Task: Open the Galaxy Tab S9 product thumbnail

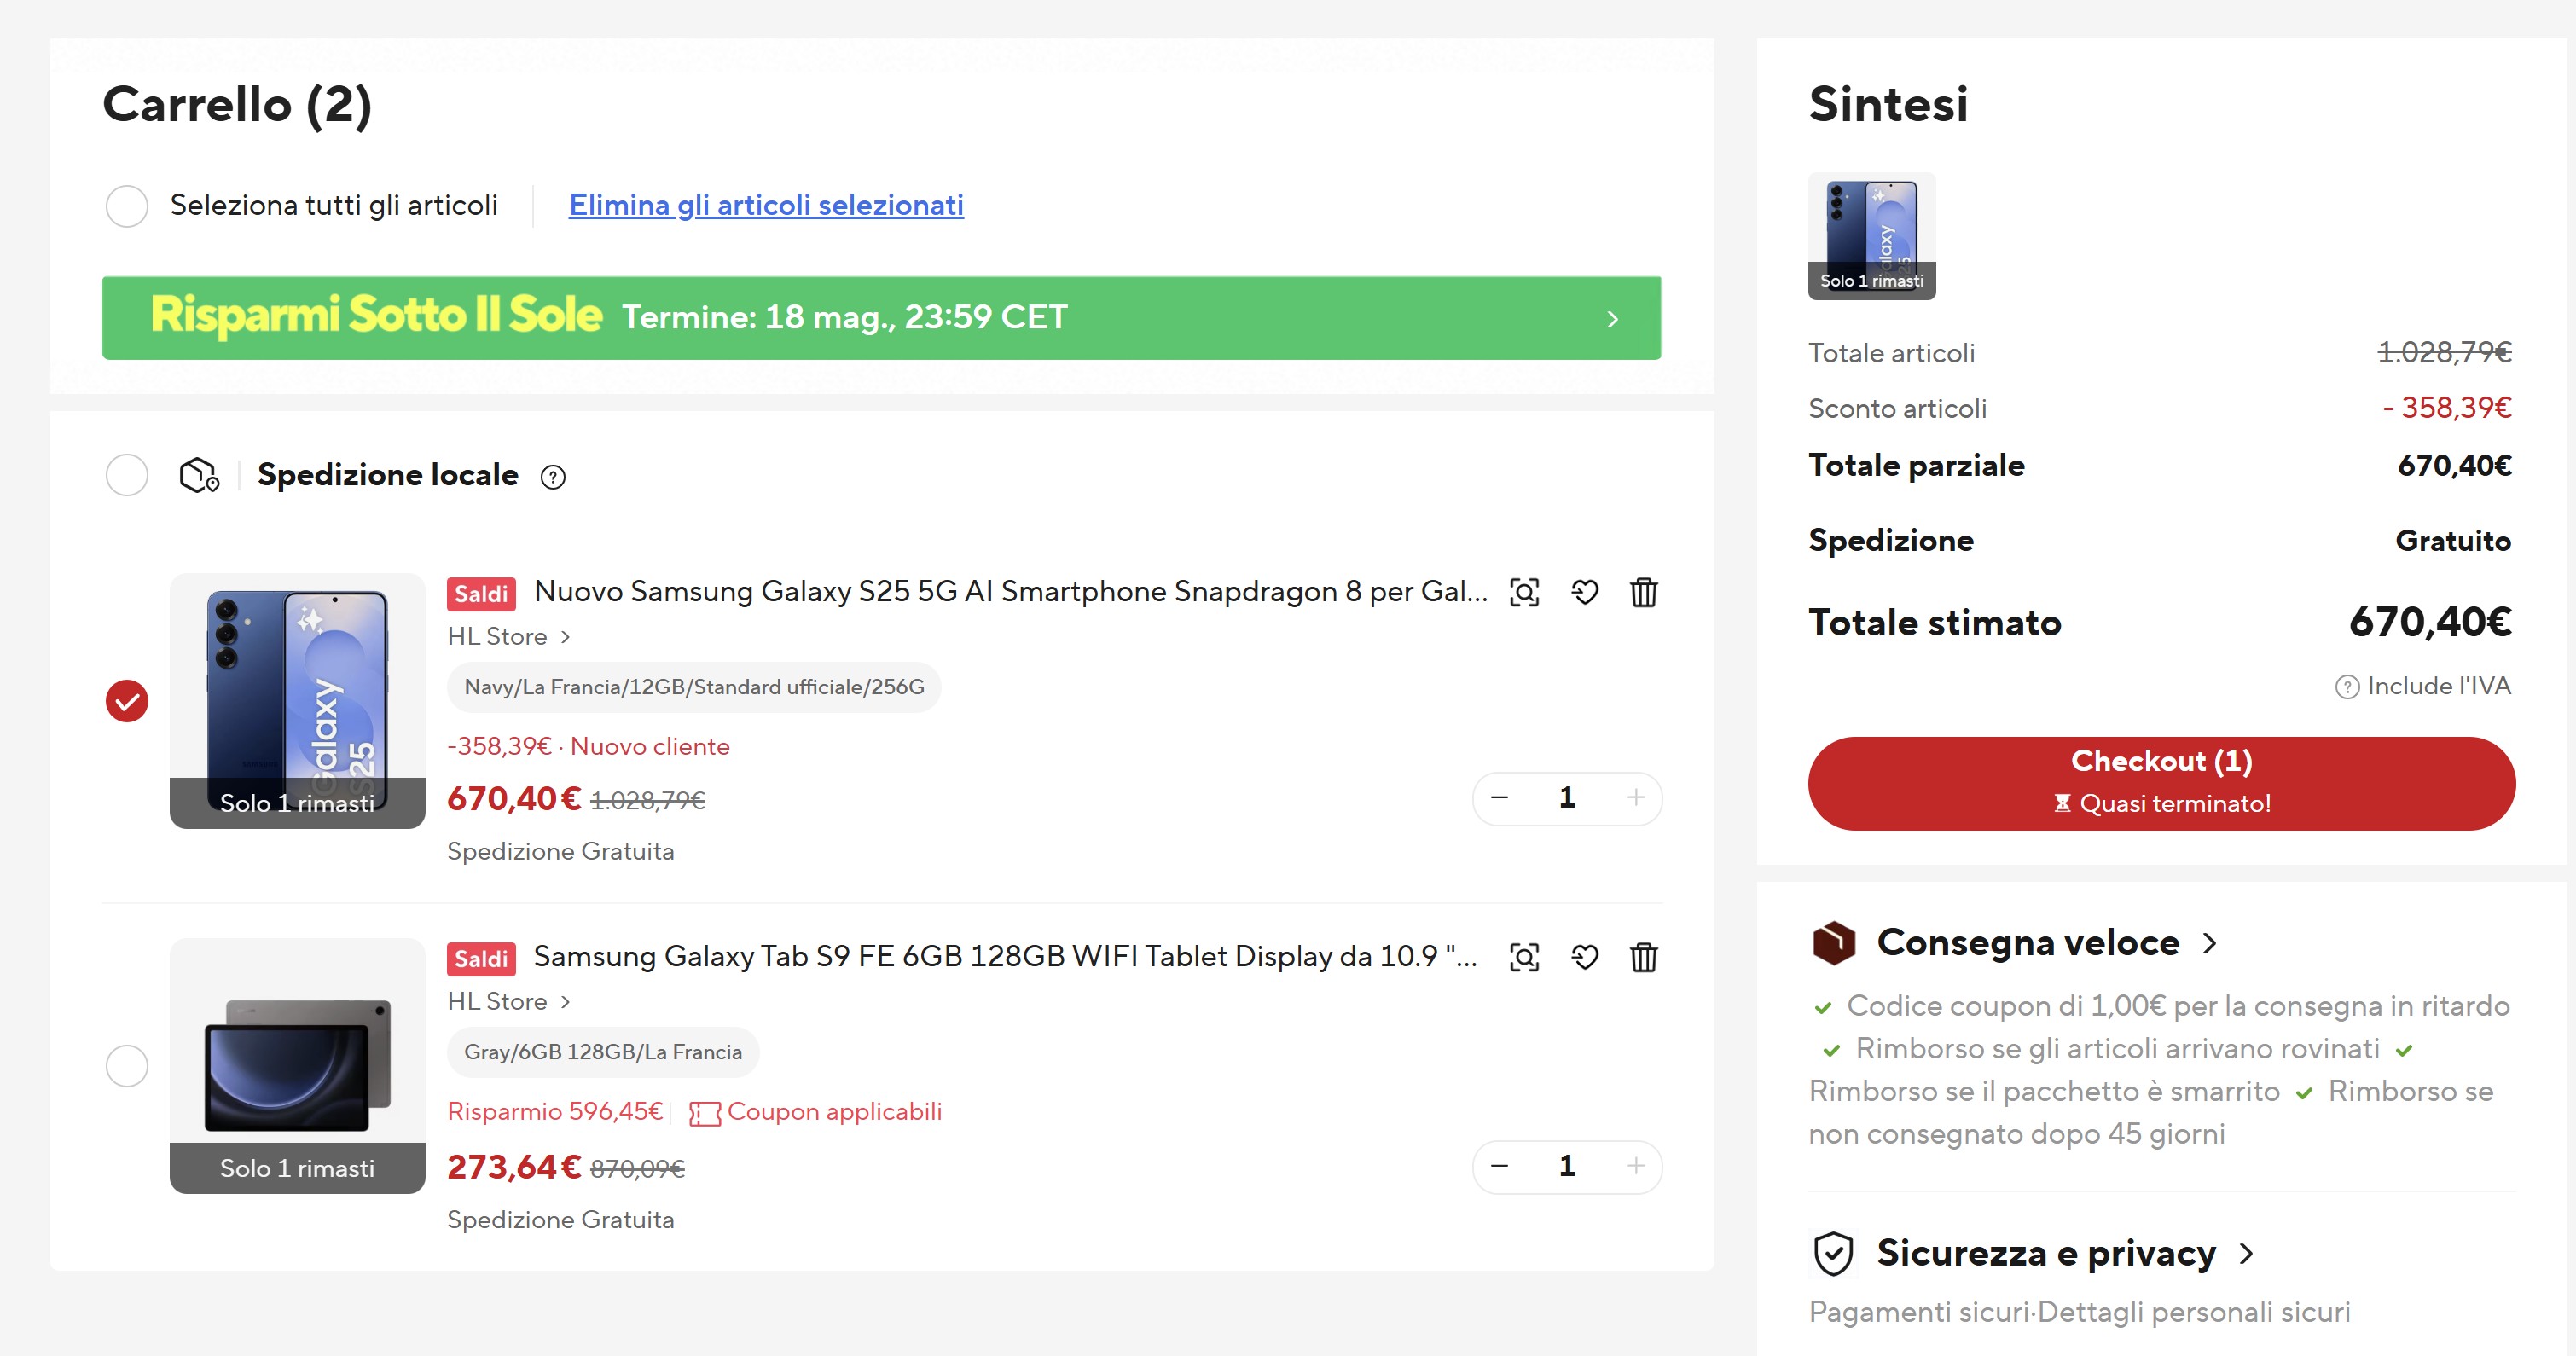Action: pyautogui.click(x=297, y=1064)
